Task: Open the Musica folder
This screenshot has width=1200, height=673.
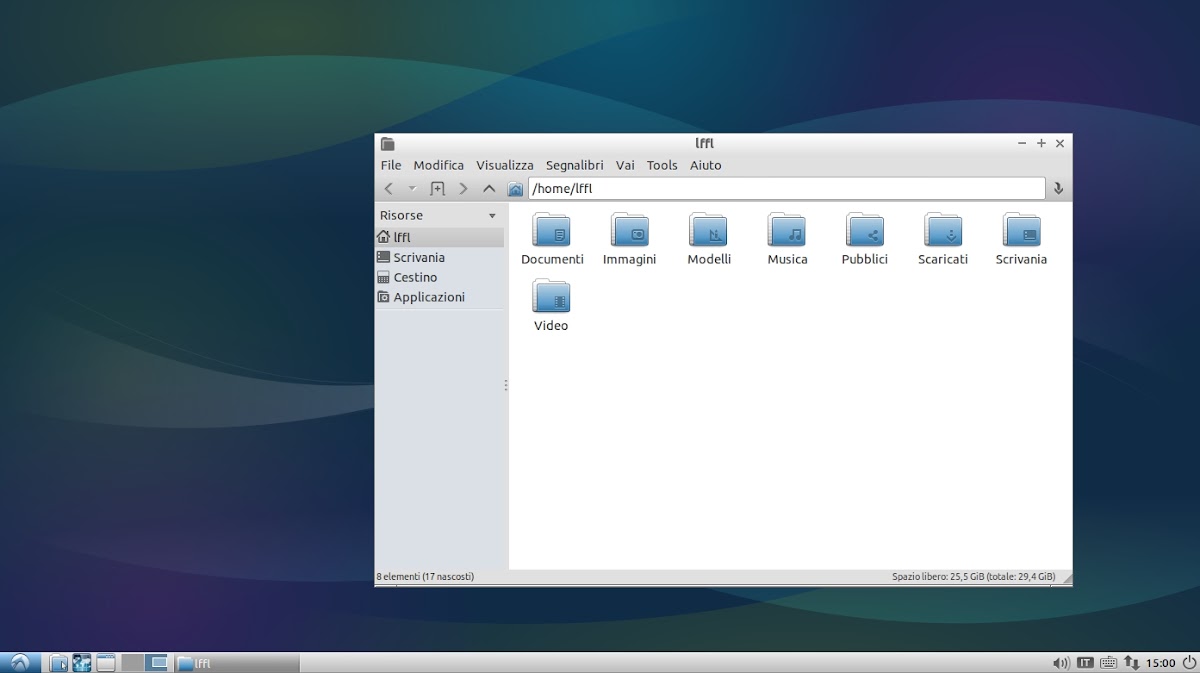Action: coord(787,239)
